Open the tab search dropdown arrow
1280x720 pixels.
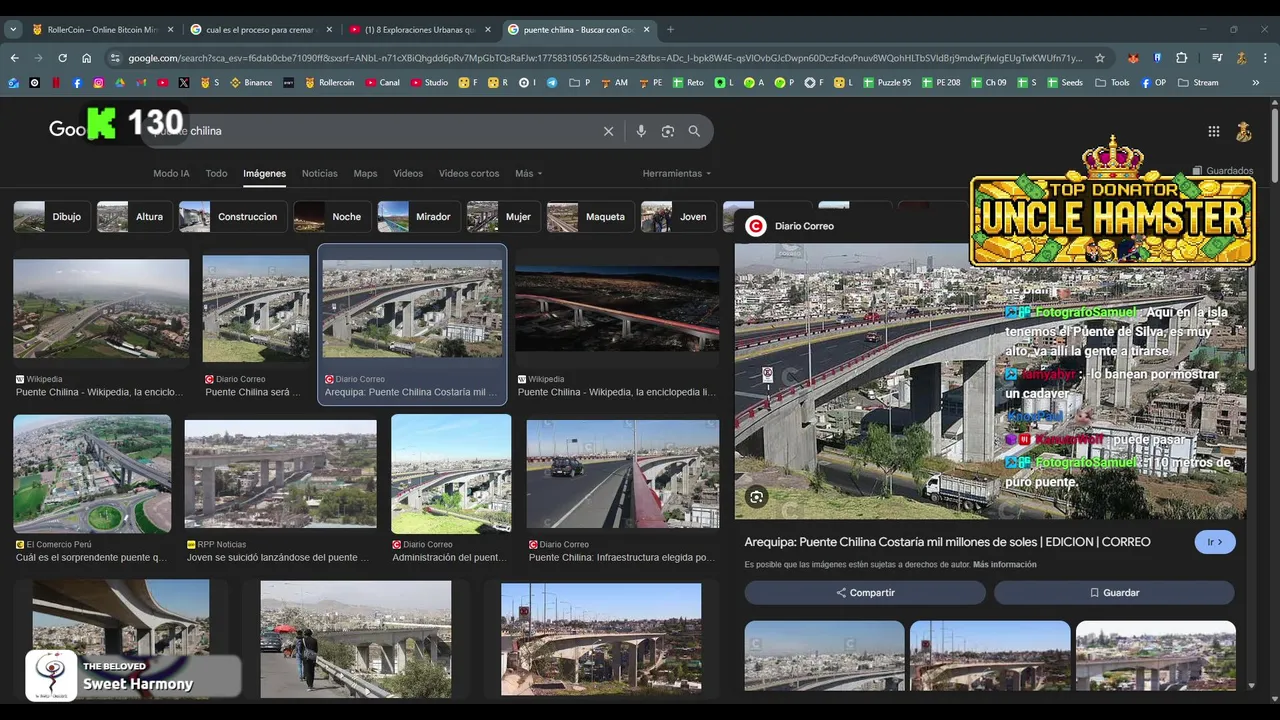coord(14,29)
